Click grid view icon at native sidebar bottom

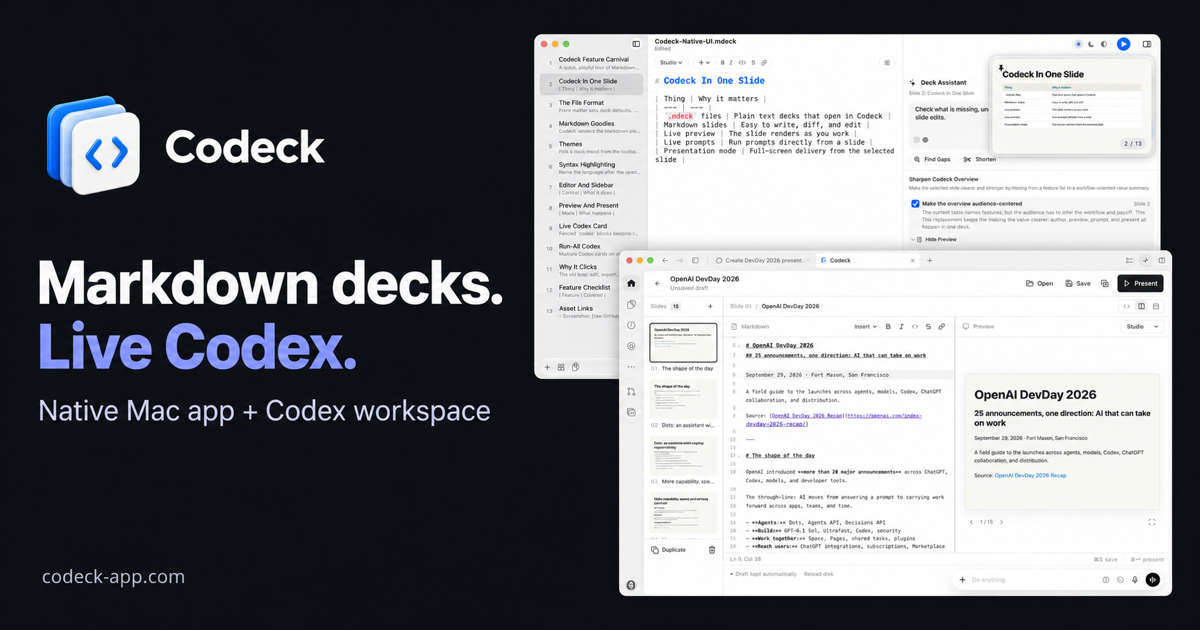coord(561,367)
